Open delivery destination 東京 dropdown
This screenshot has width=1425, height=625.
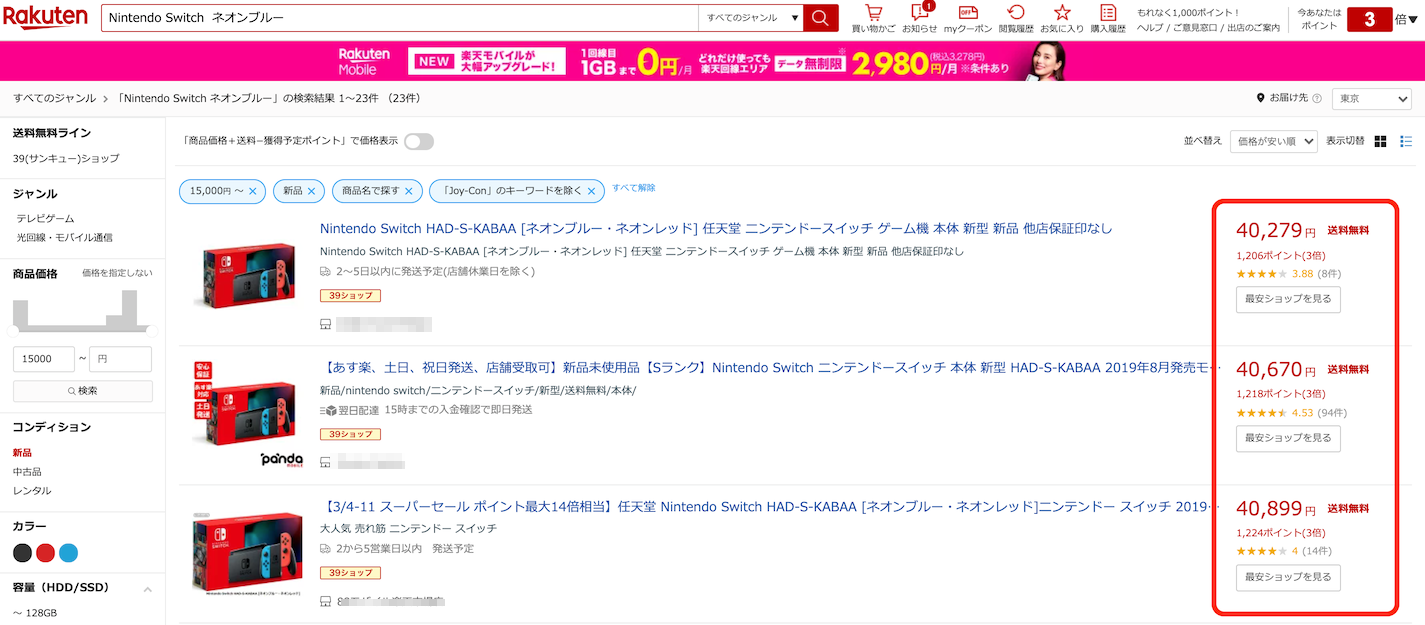click(1371, 99)
